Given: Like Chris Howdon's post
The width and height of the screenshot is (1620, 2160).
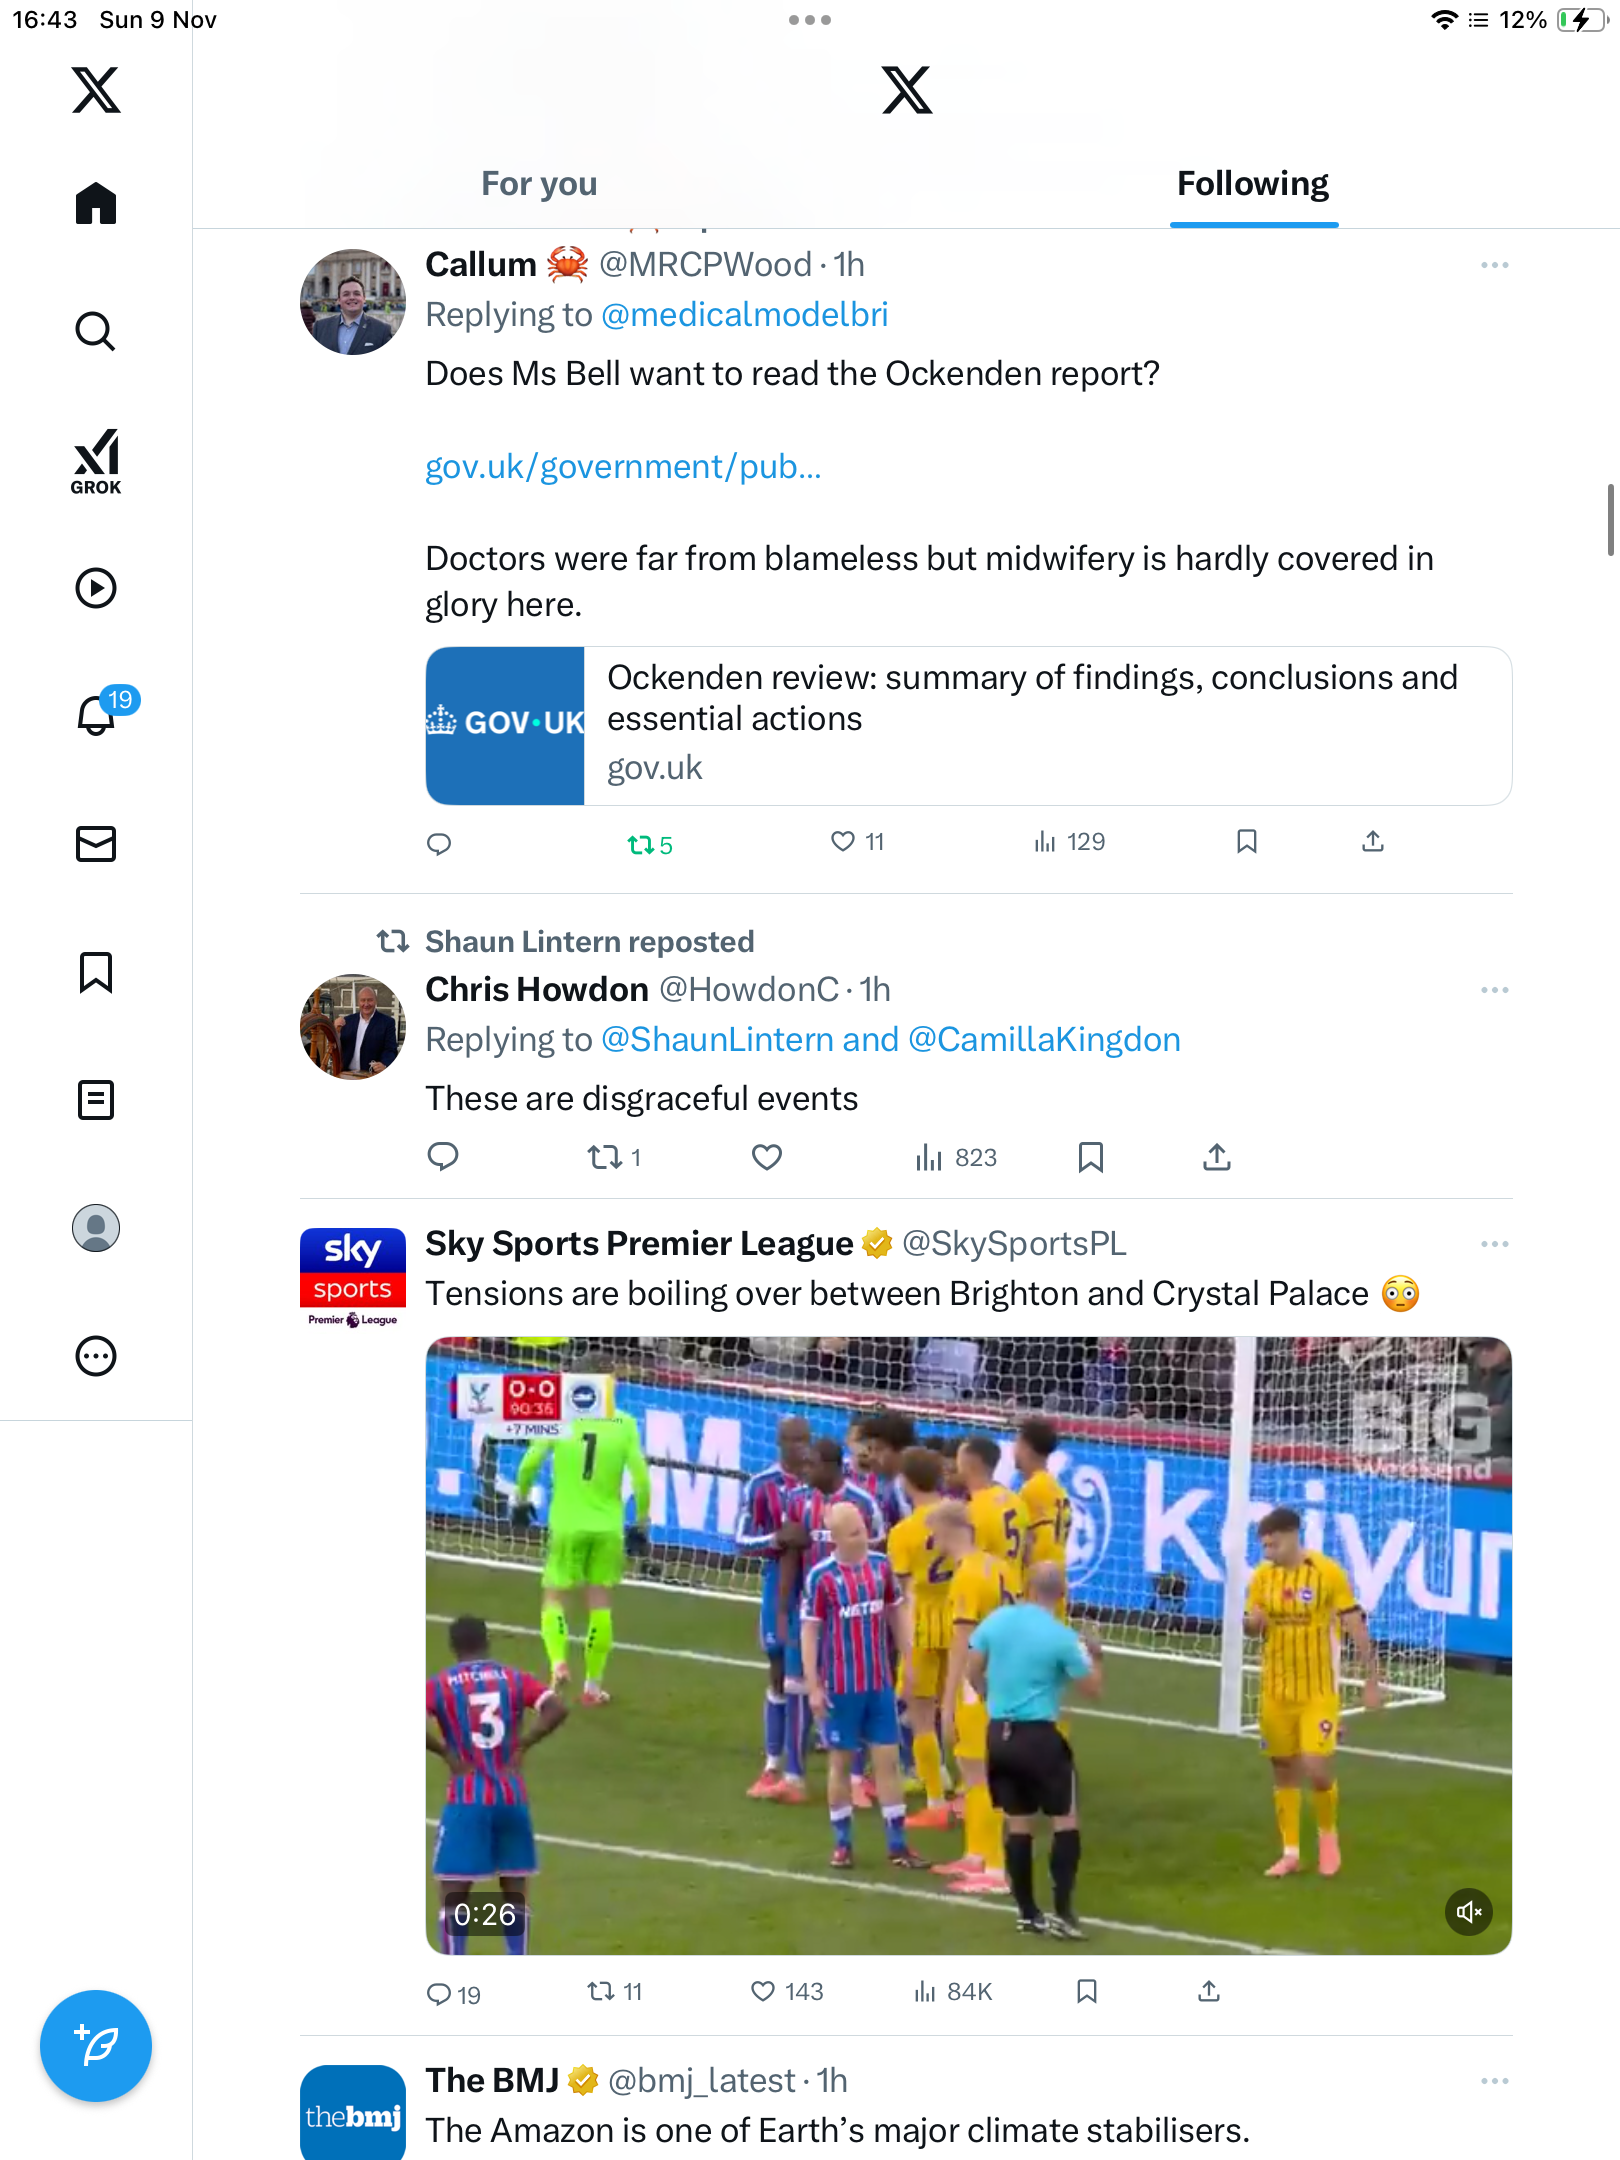Looking at the screenshot, I should (766, 1157).
